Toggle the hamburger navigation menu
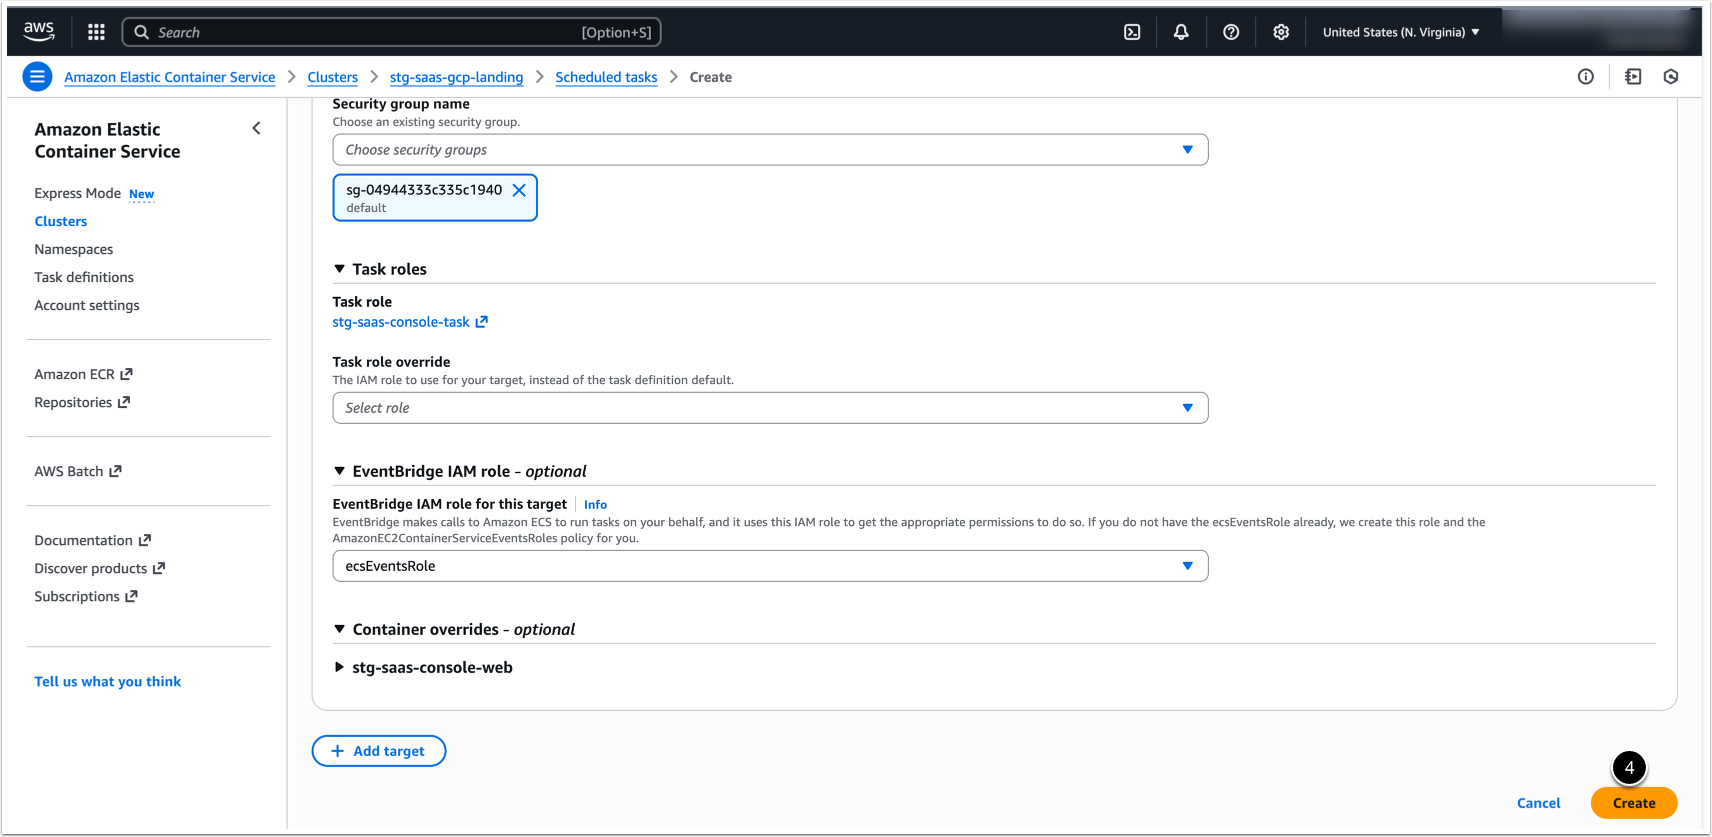Image resolution: width=1712 pixels, height=837 pixels. pyautogui.click(x=37, y=77)
